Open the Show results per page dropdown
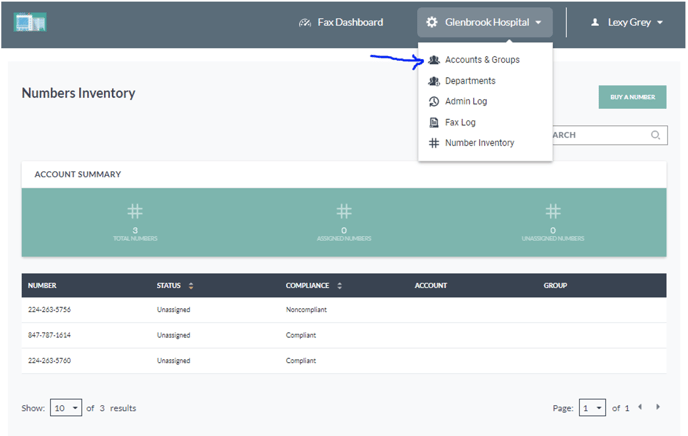Viewport: 688px width, 436px height. pyautogui.click(x=66, y=408)
